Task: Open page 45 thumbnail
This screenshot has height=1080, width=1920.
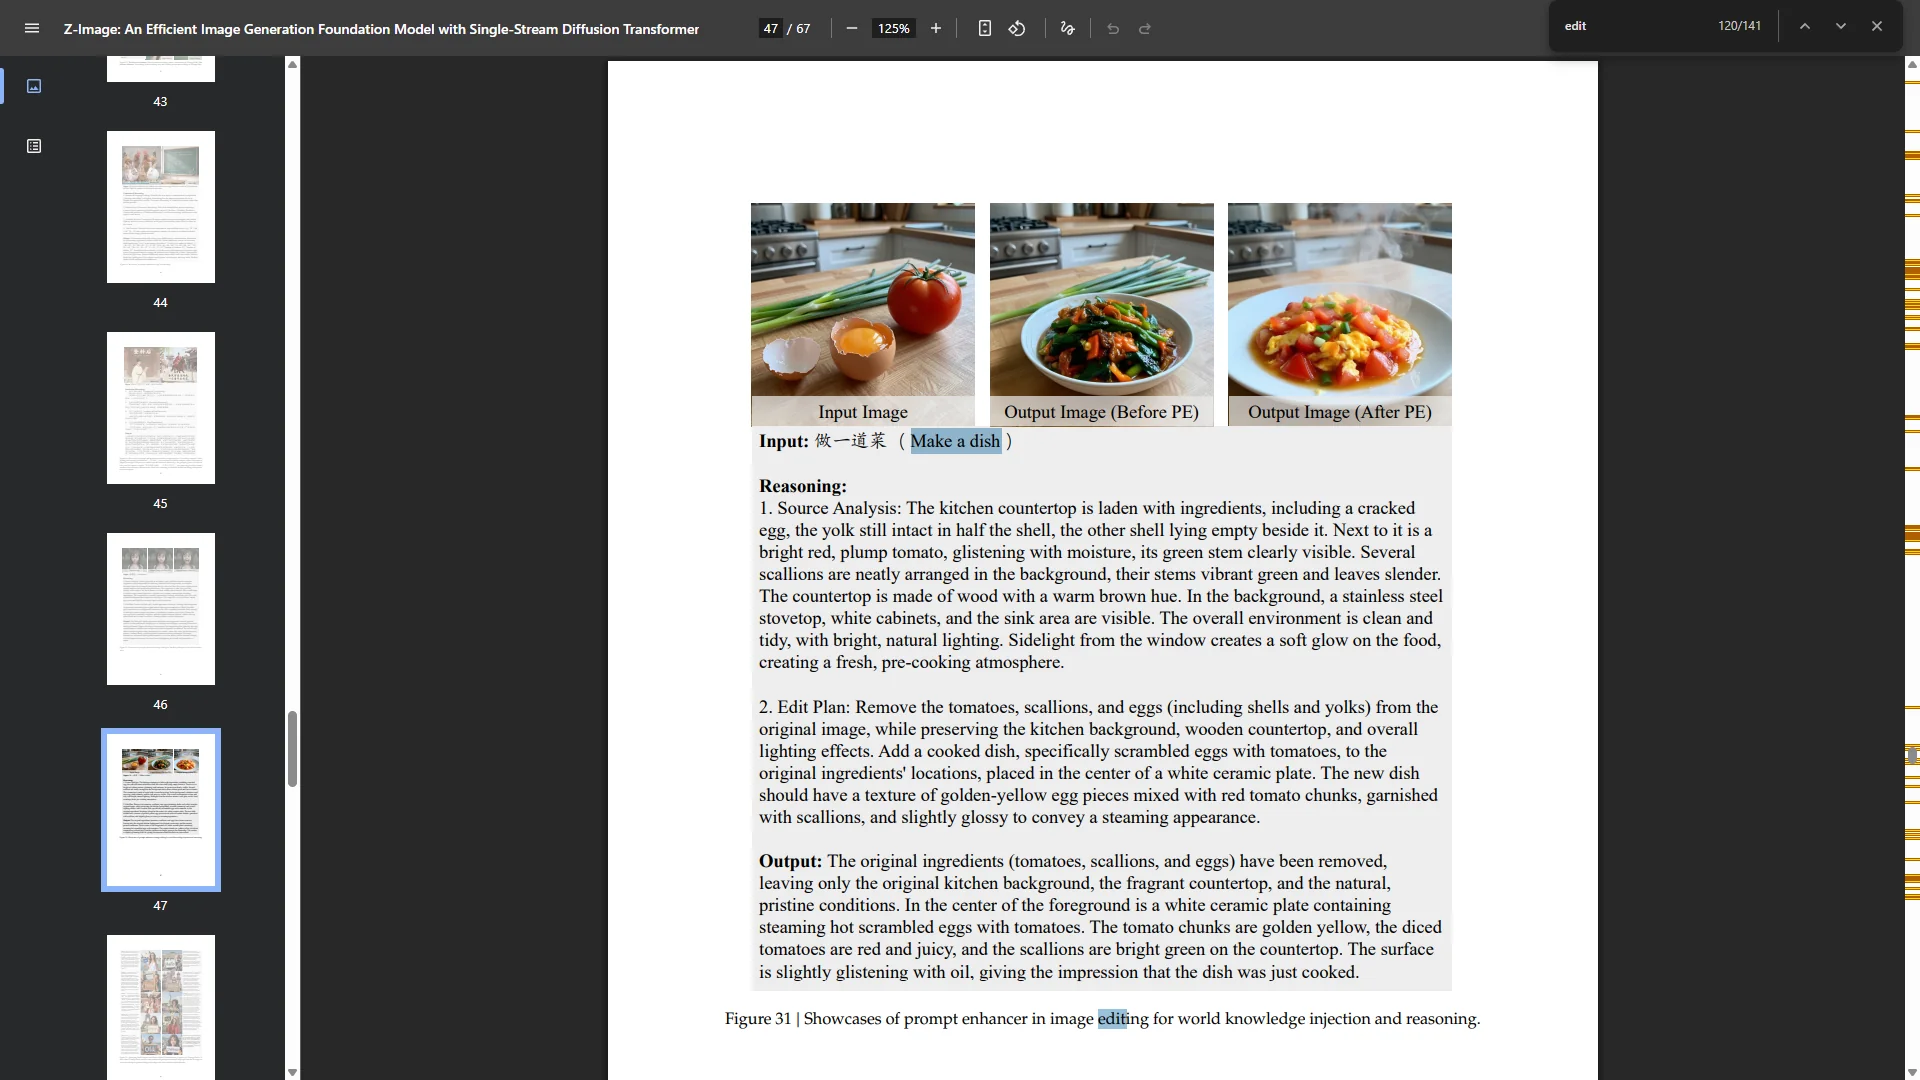Action: [x=161, y=408]
